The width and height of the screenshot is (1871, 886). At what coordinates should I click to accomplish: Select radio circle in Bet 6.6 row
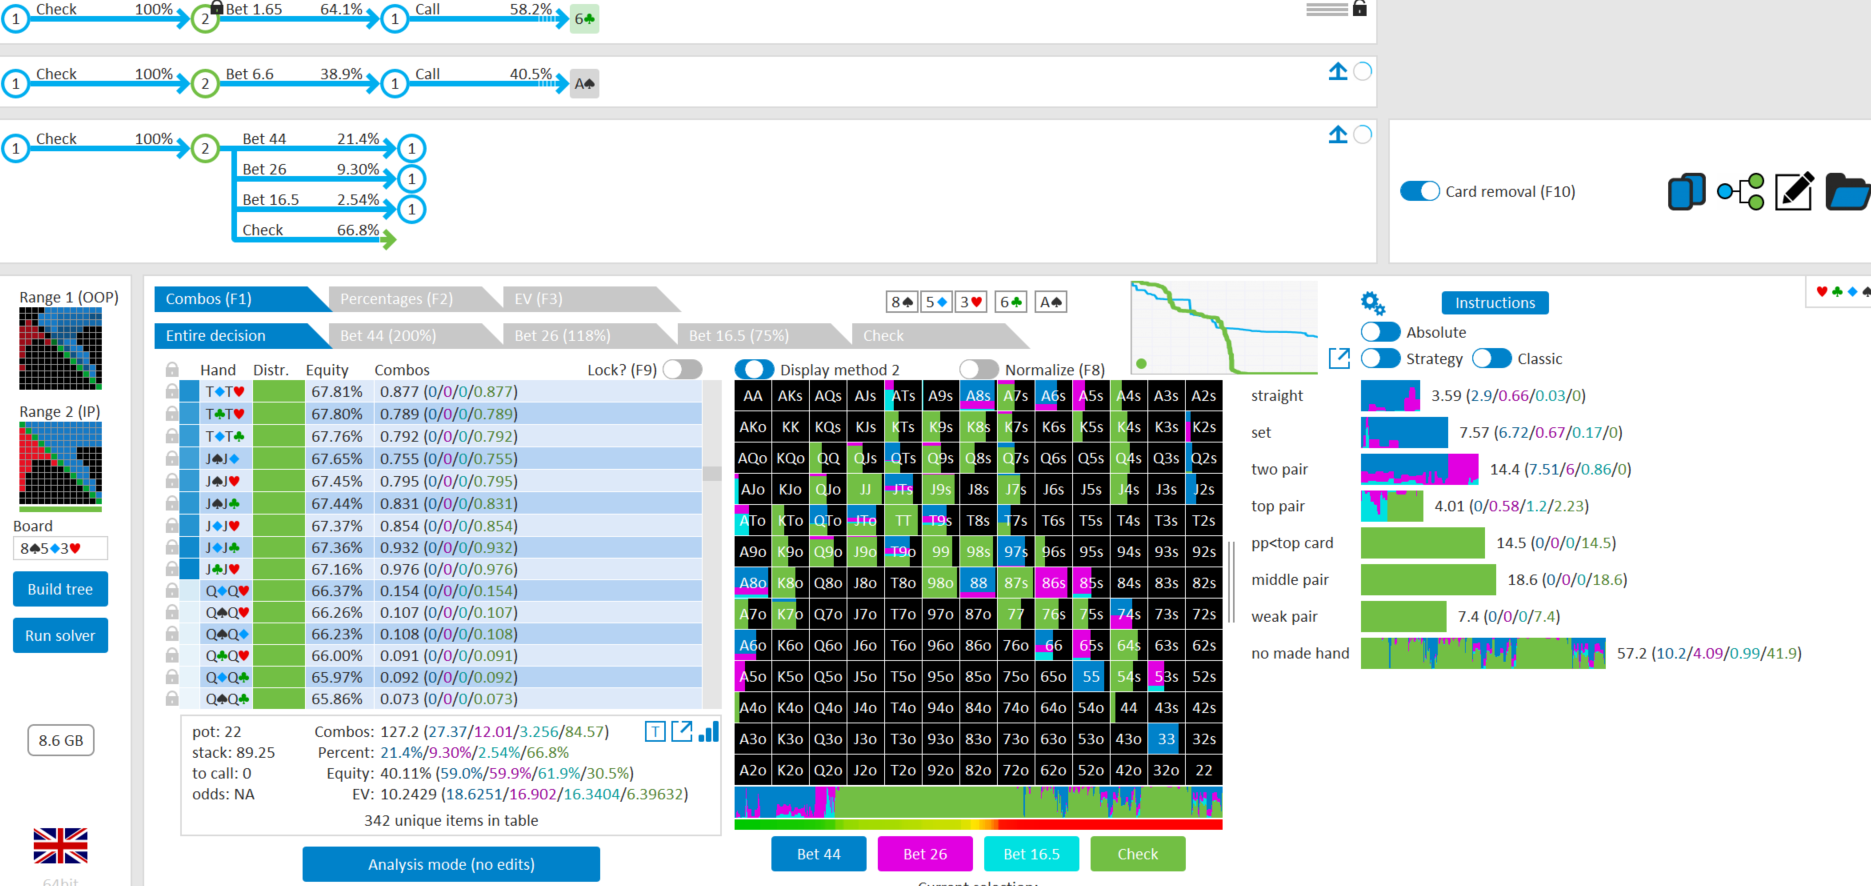point(1362,71)
